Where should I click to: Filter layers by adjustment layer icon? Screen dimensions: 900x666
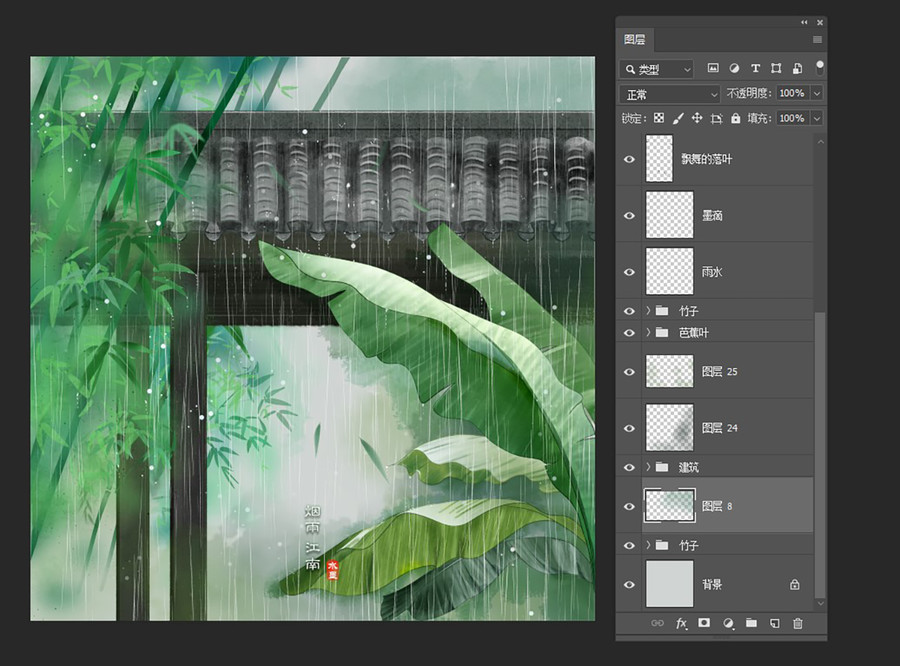(x=734, y=68)
